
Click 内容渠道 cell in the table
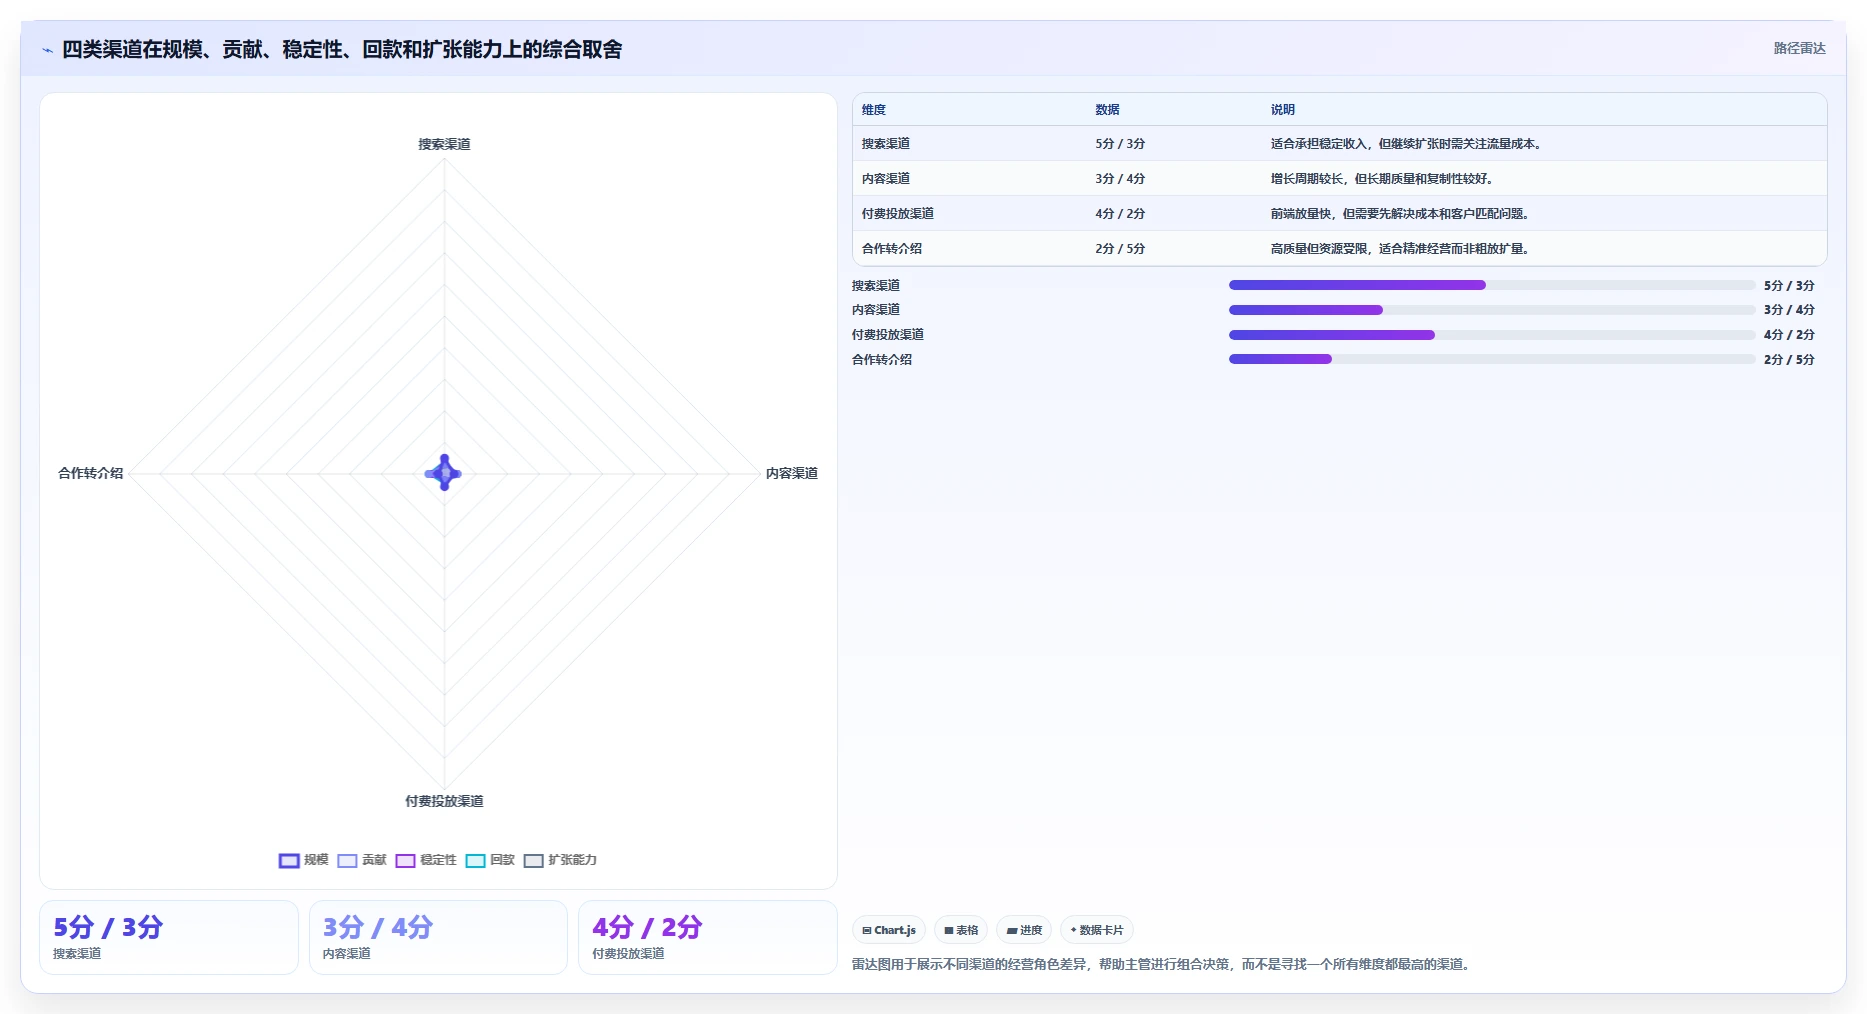tap(886, 179)
